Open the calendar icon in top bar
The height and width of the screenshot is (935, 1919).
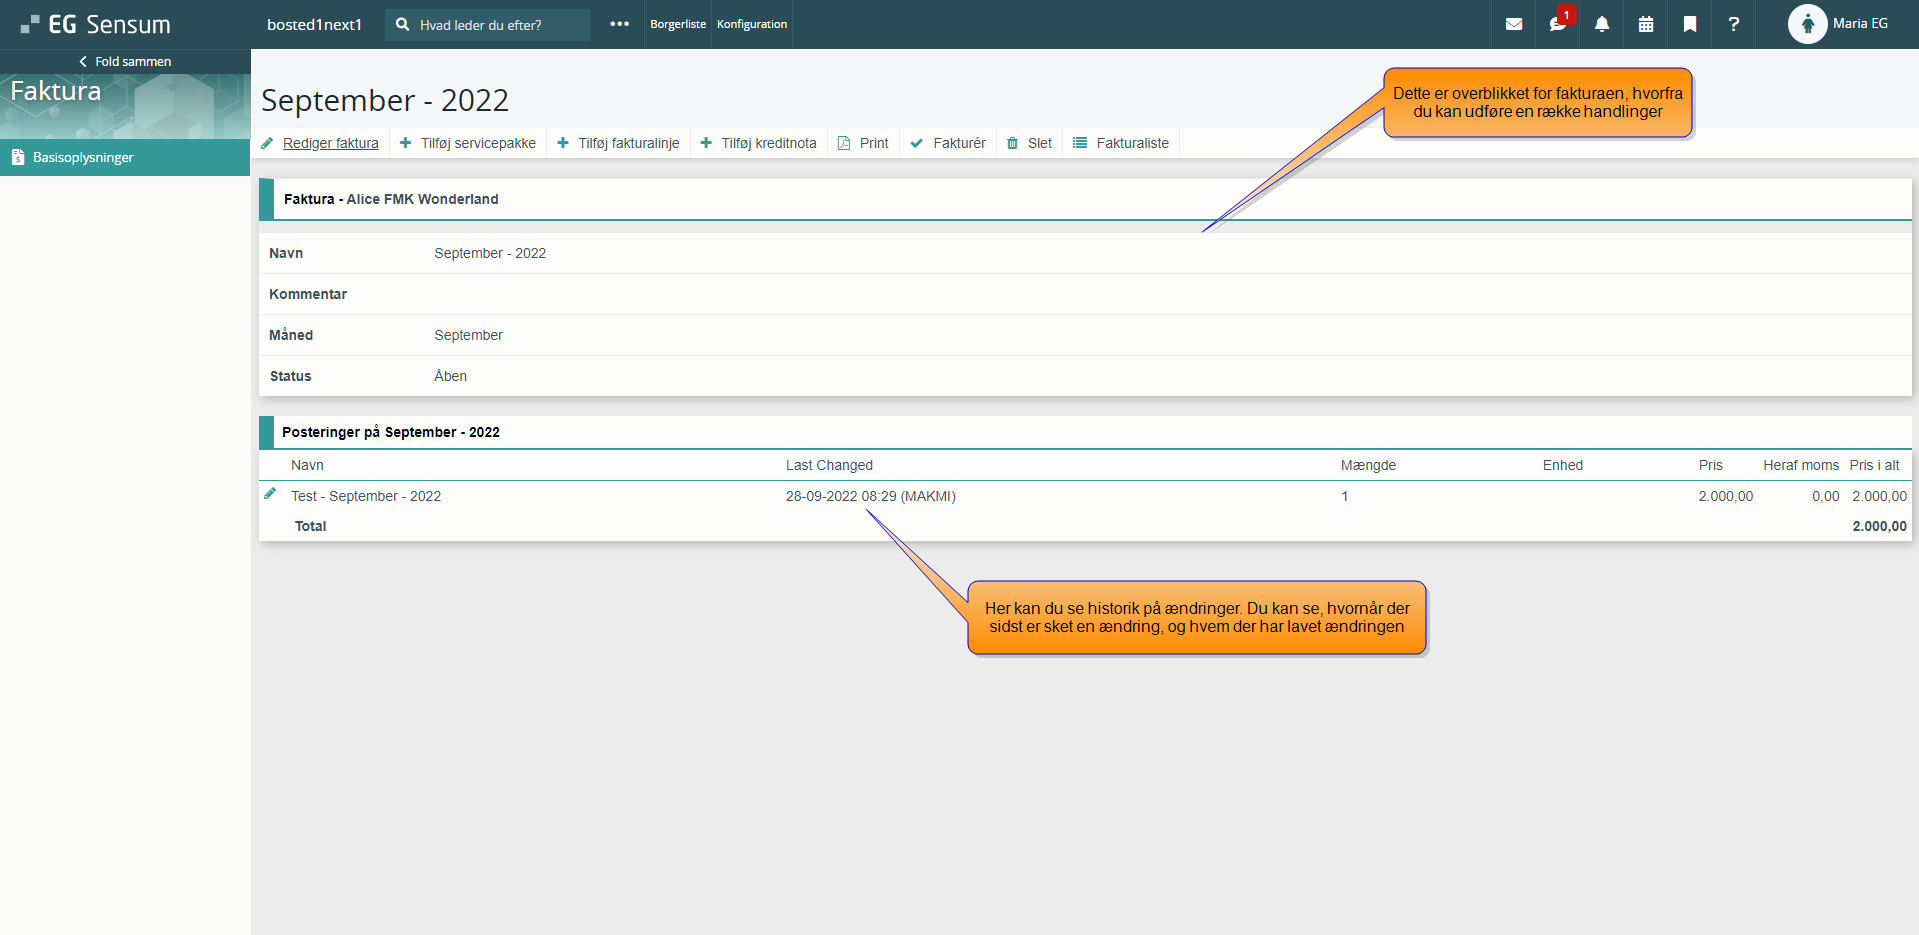click(x=1646, y=24)
